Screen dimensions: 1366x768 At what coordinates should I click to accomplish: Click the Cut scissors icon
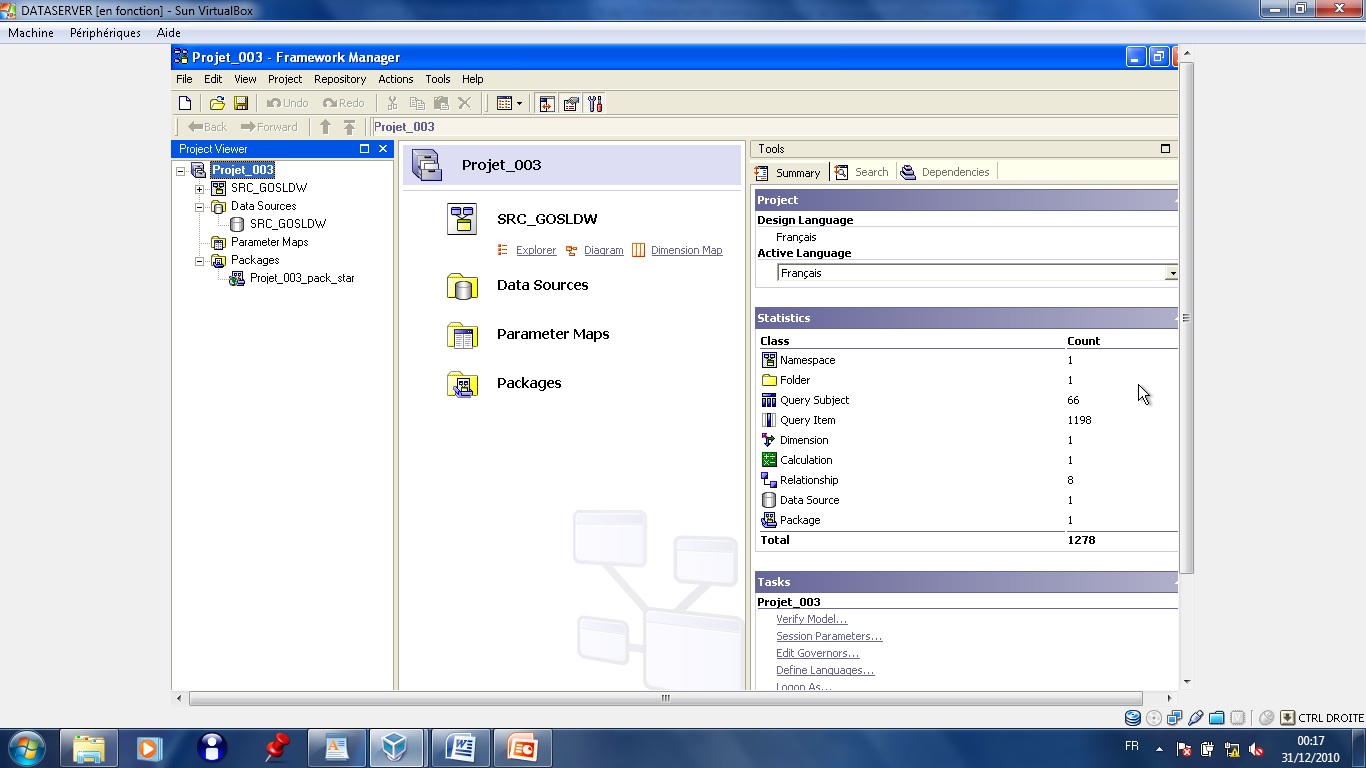click(392, 103)
